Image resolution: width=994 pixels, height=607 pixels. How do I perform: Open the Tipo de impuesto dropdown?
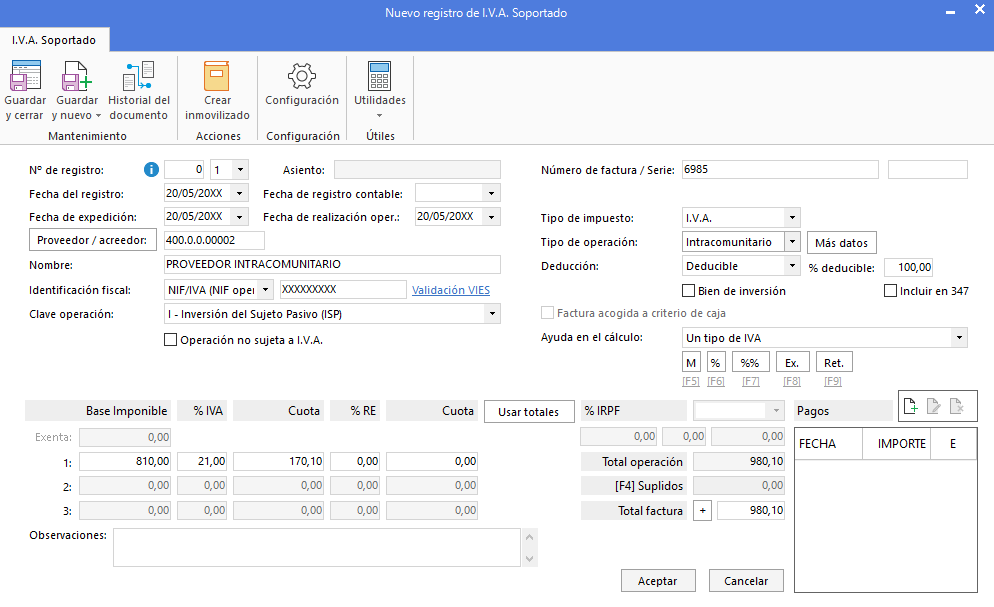pos(792,218)
